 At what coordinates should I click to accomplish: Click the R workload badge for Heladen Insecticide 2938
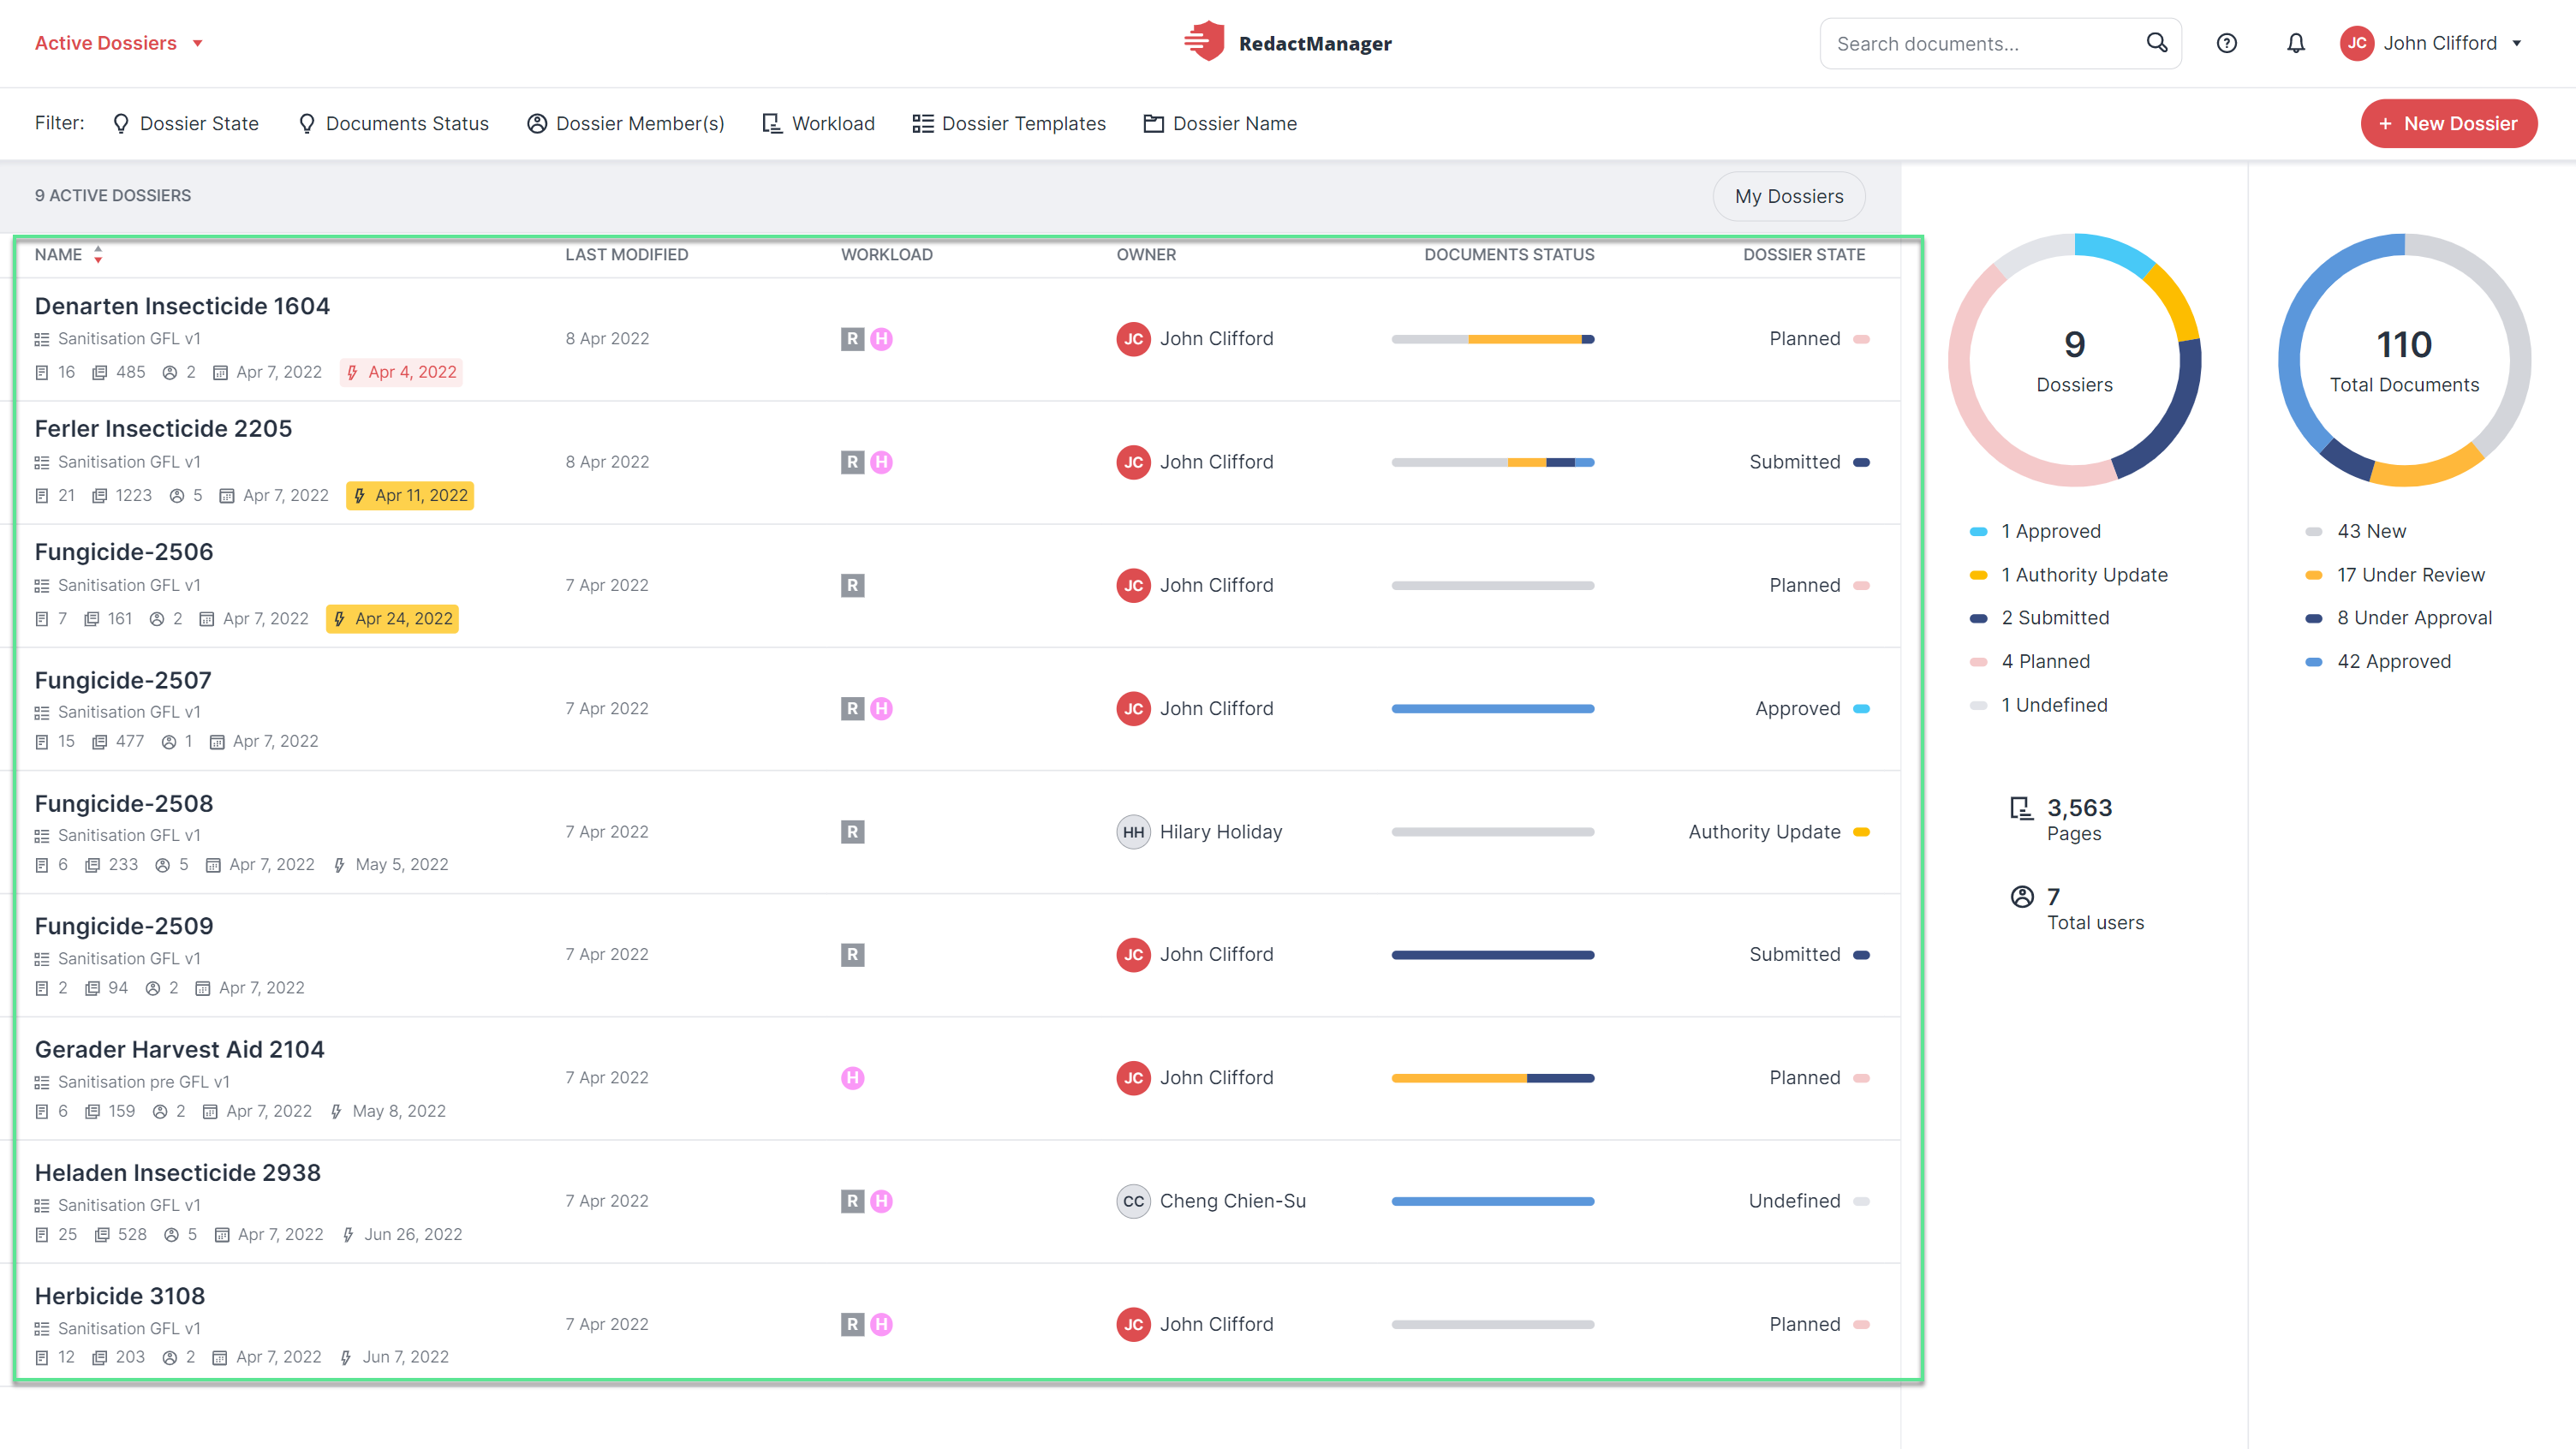tap(852, 1201)
